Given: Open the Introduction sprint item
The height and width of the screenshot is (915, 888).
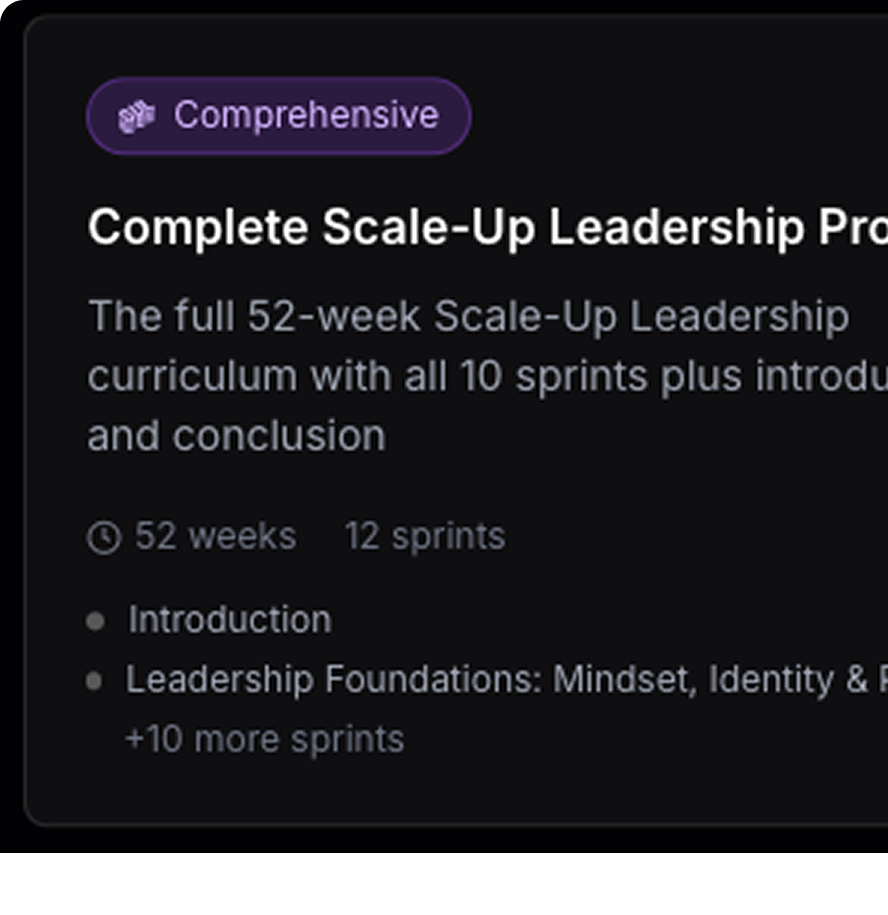Looking at the screenshot, I should click(x=229, y=620).
